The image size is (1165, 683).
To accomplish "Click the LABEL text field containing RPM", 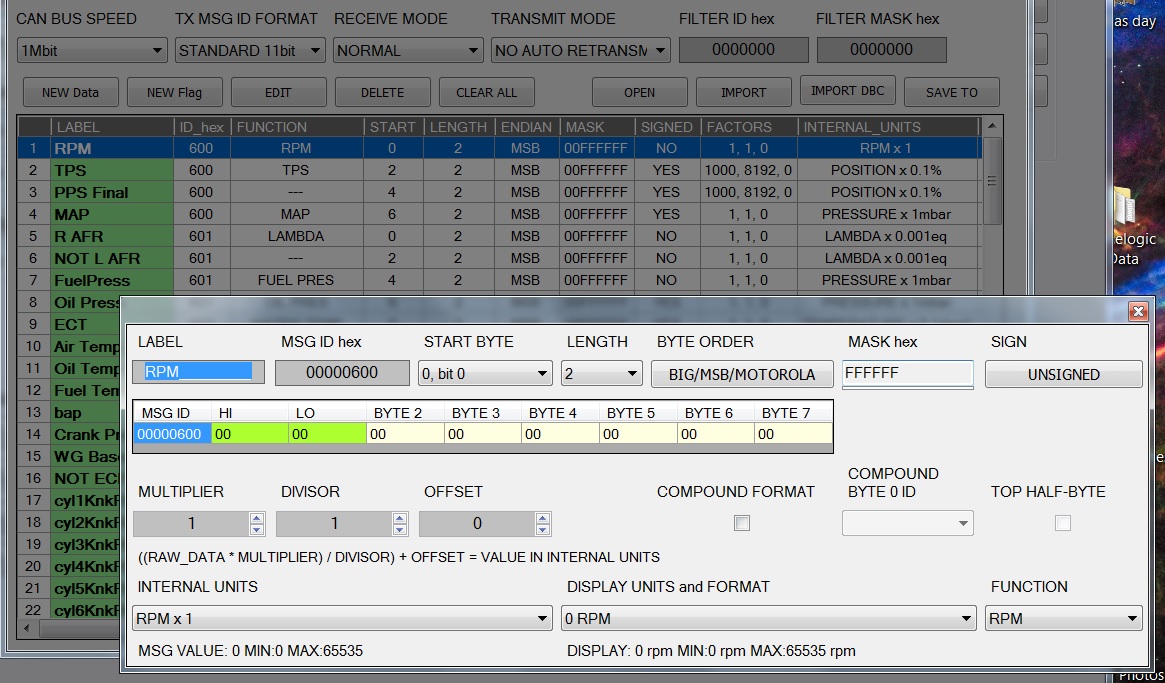I will click(x=198, y=372).
